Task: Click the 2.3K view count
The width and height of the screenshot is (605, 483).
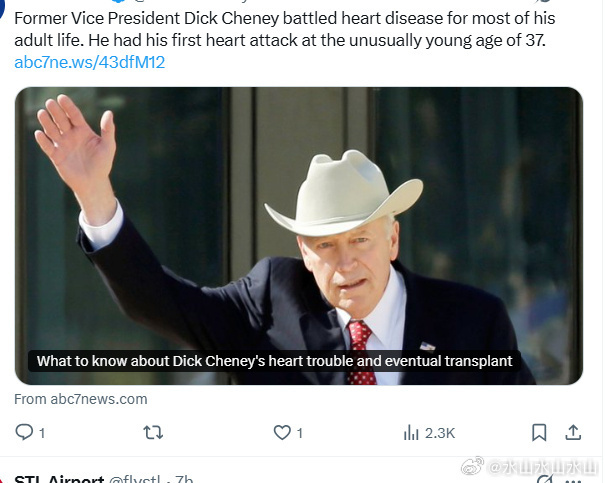Action: tap(440, 433)
